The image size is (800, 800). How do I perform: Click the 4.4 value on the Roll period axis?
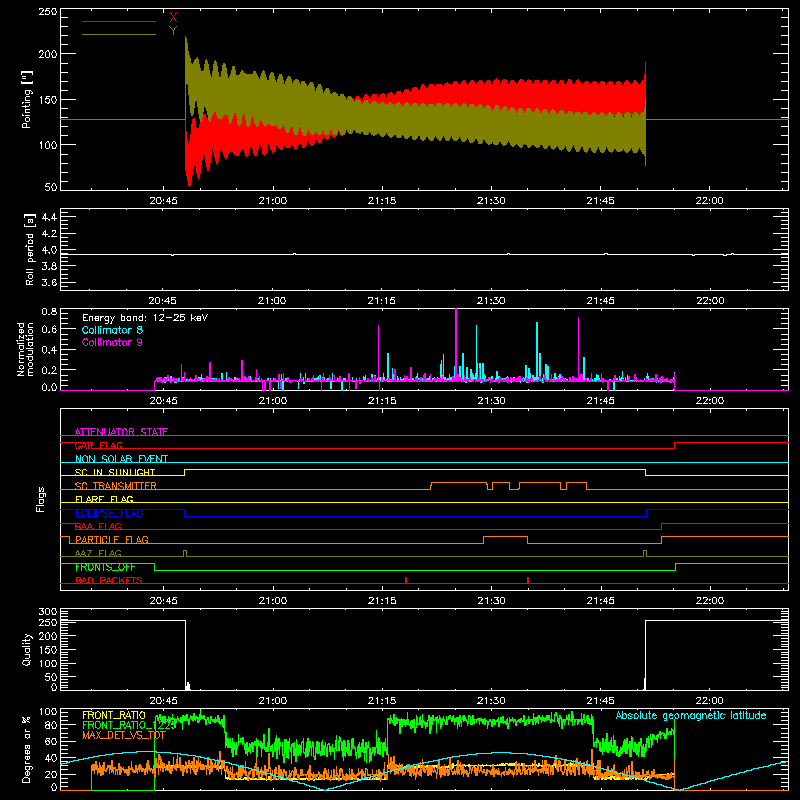[x=49, y=217]
